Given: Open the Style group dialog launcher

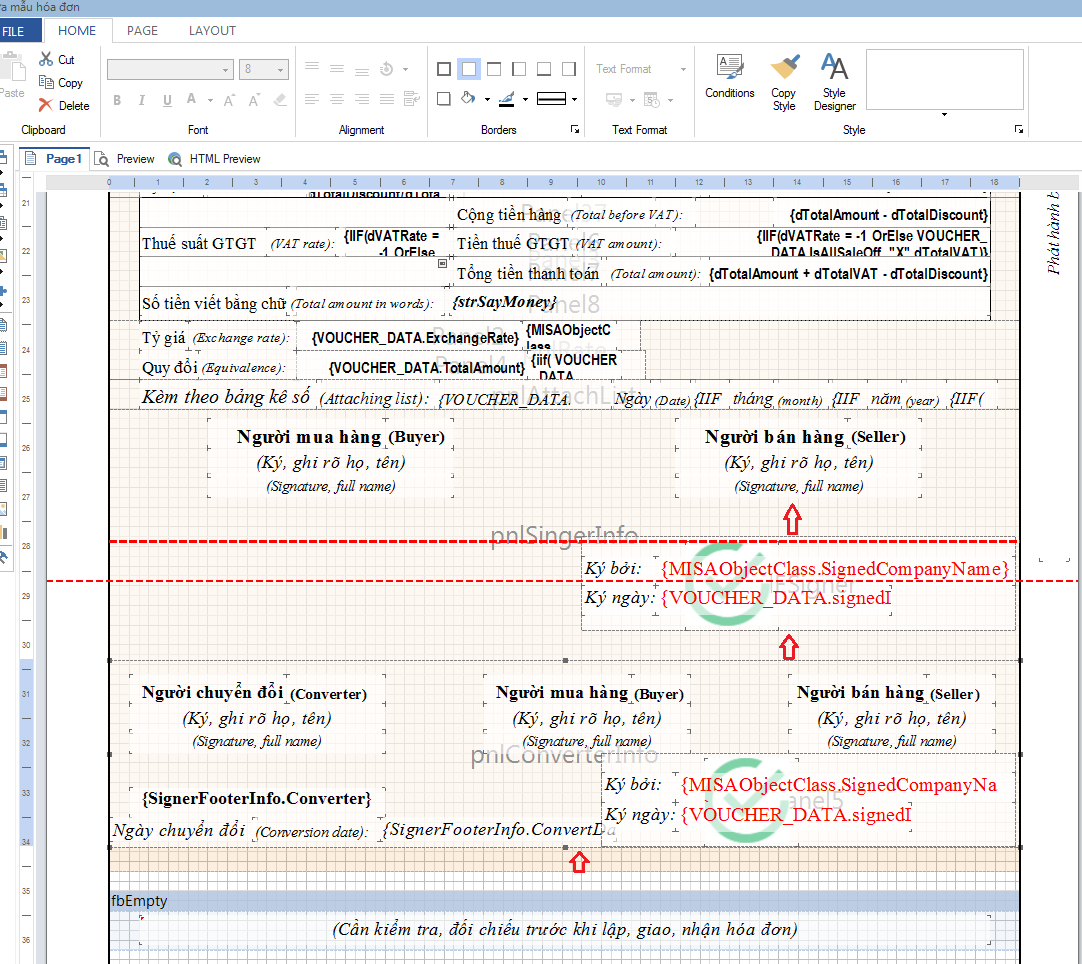Looking at the screenshot, I should (x=1019, y=130).
